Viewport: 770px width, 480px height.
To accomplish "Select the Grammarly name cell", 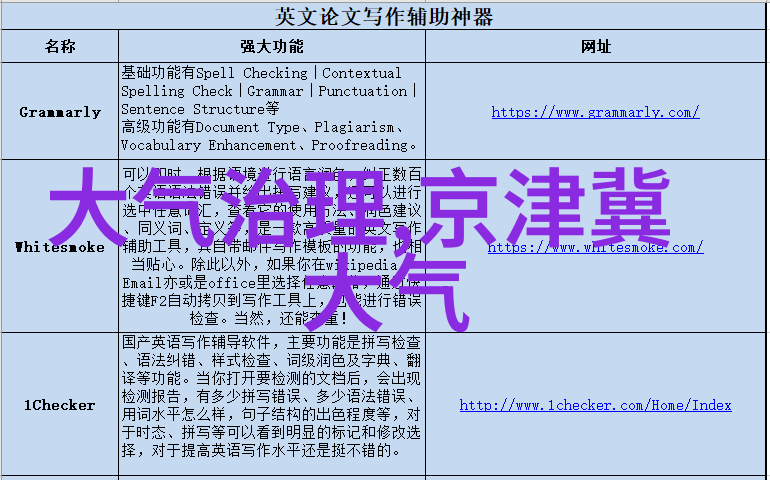I will pyautogui.click(x=60, y=112).
